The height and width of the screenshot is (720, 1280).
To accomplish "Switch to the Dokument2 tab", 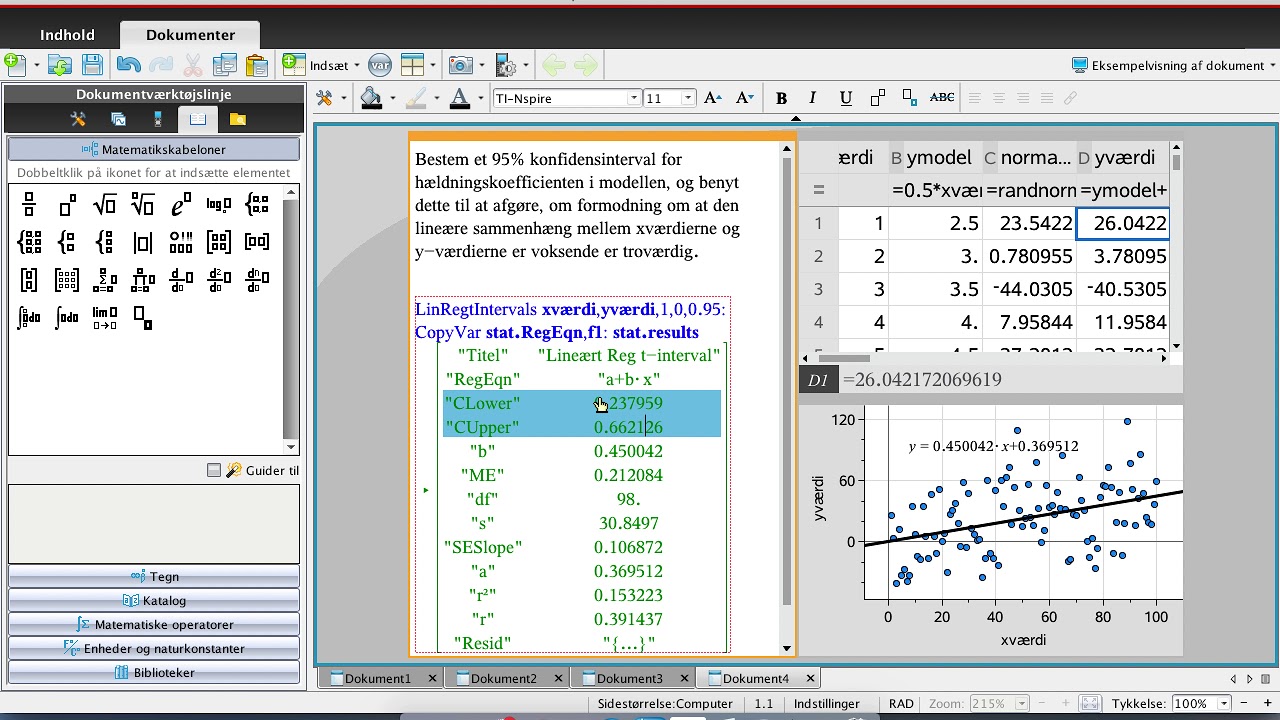I will 504,678.
